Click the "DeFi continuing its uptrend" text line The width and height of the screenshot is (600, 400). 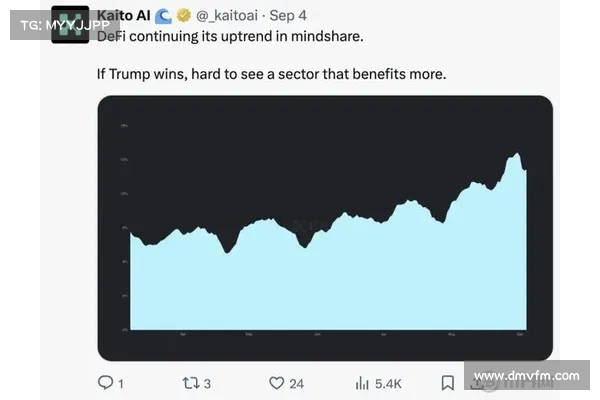pyautogui.click(x=230, y=36)
